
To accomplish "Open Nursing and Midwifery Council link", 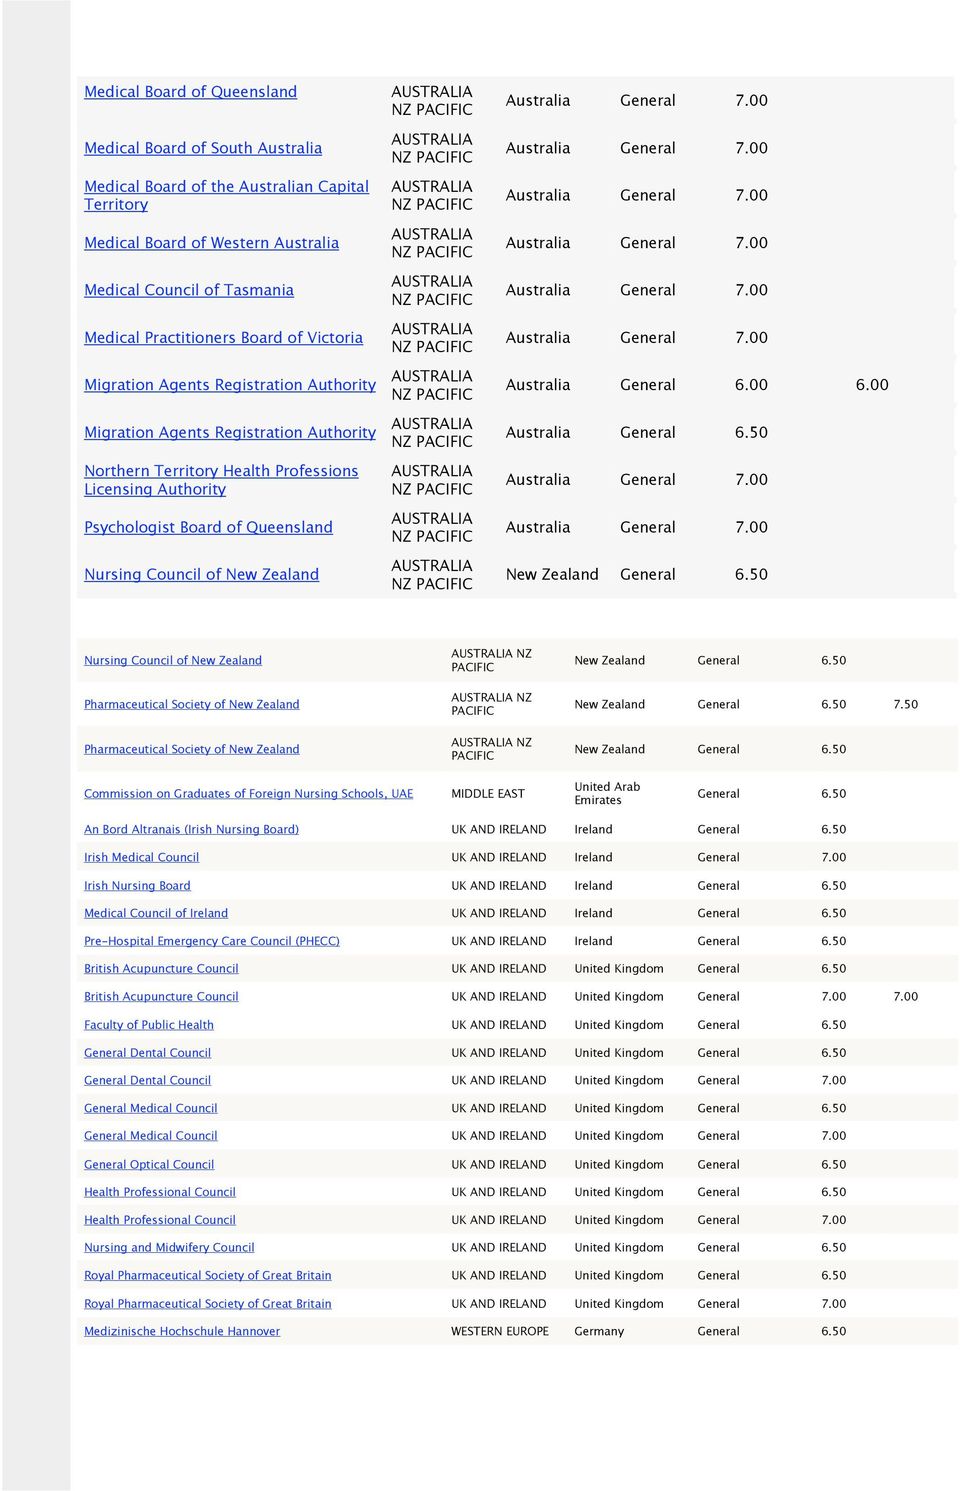I will (x=169, y=1248).
